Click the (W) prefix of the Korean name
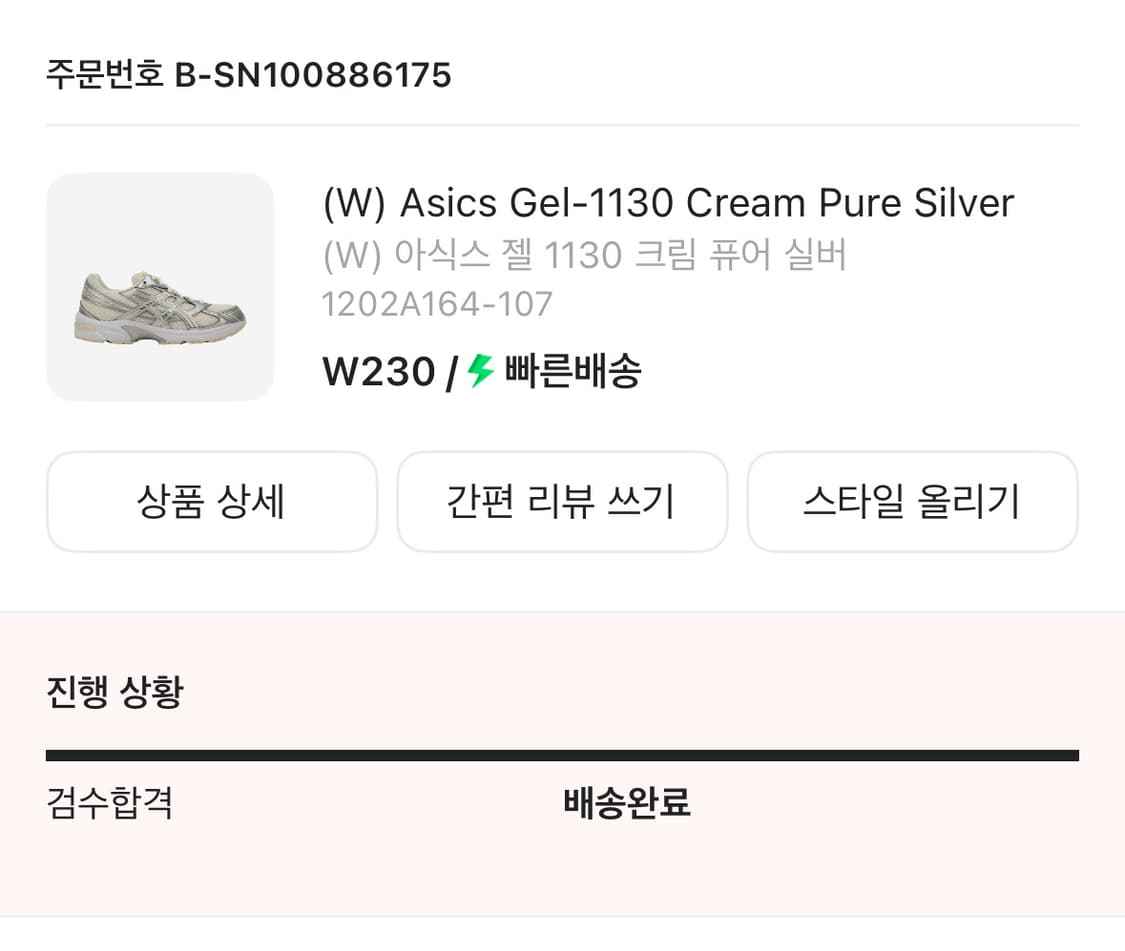Screen dimensions: 1125x951 352,255
